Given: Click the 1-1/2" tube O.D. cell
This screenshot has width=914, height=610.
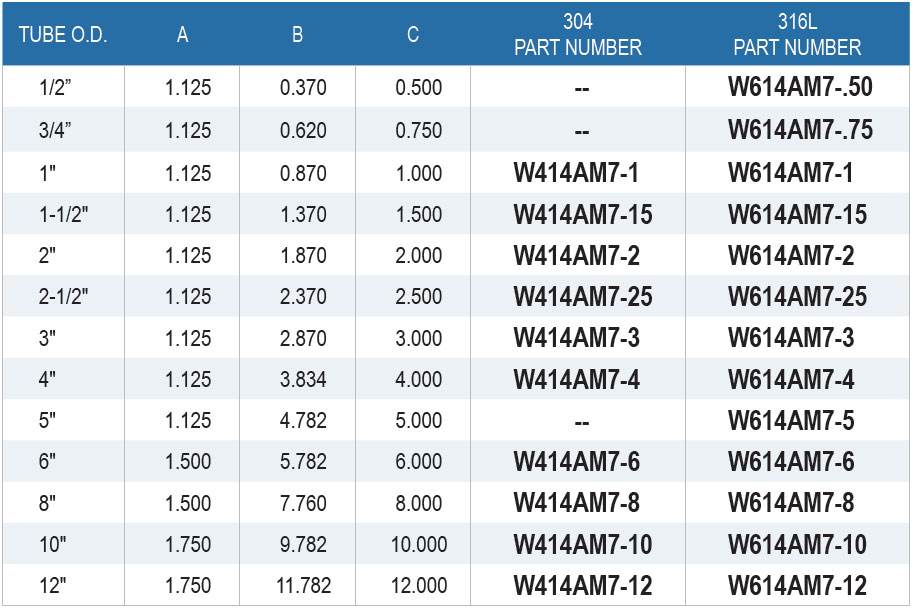Looking at the screenshot, I should coord(63,215).
